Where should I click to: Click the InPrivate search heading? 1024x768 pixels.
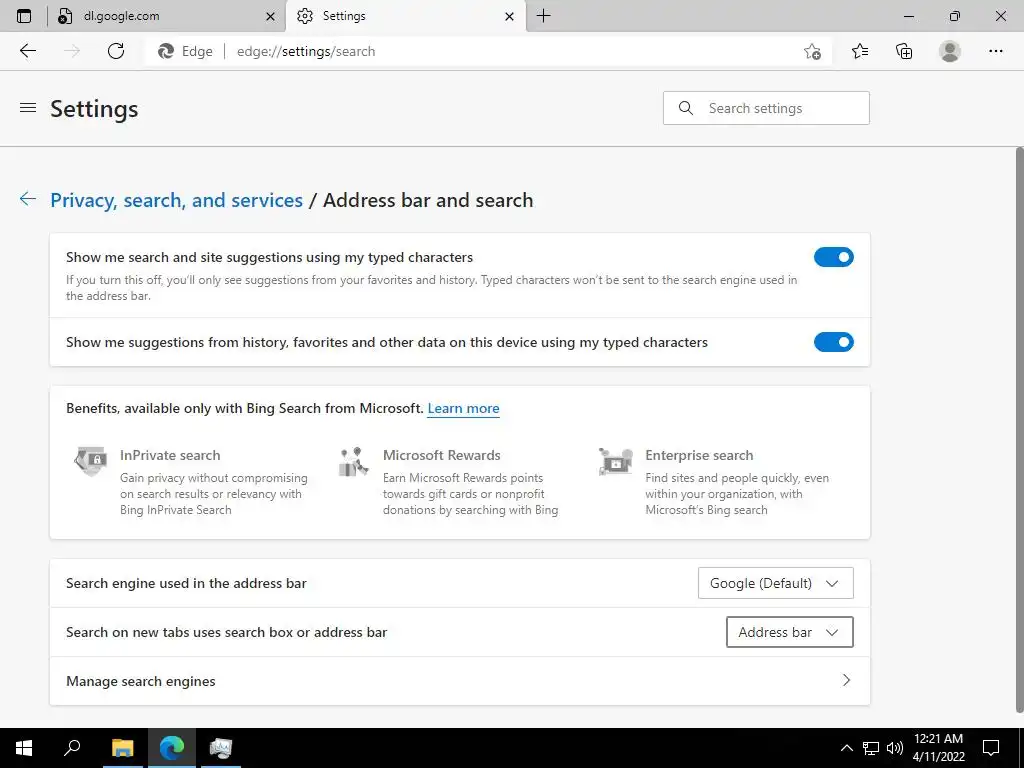(x=170, y=455)
